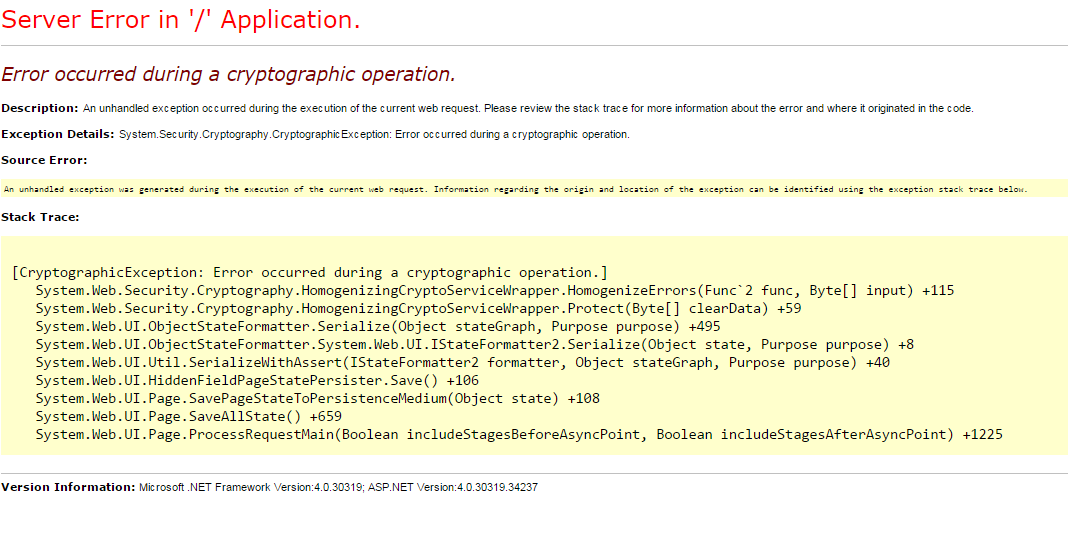Viewport: 1068px width, 538px height.
Task: Click the [CryptographicException] first stack trace line
Action: point(310,272)
